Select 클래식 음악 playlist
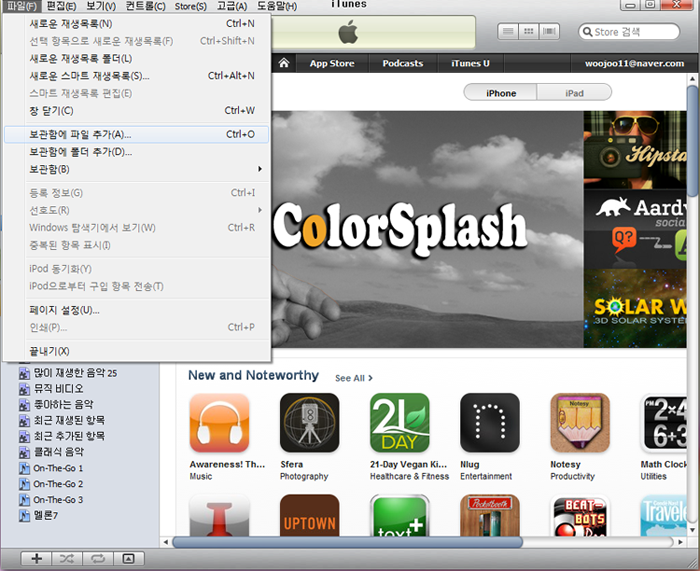This screenshot has height=571, width=700. pos(58,452)
